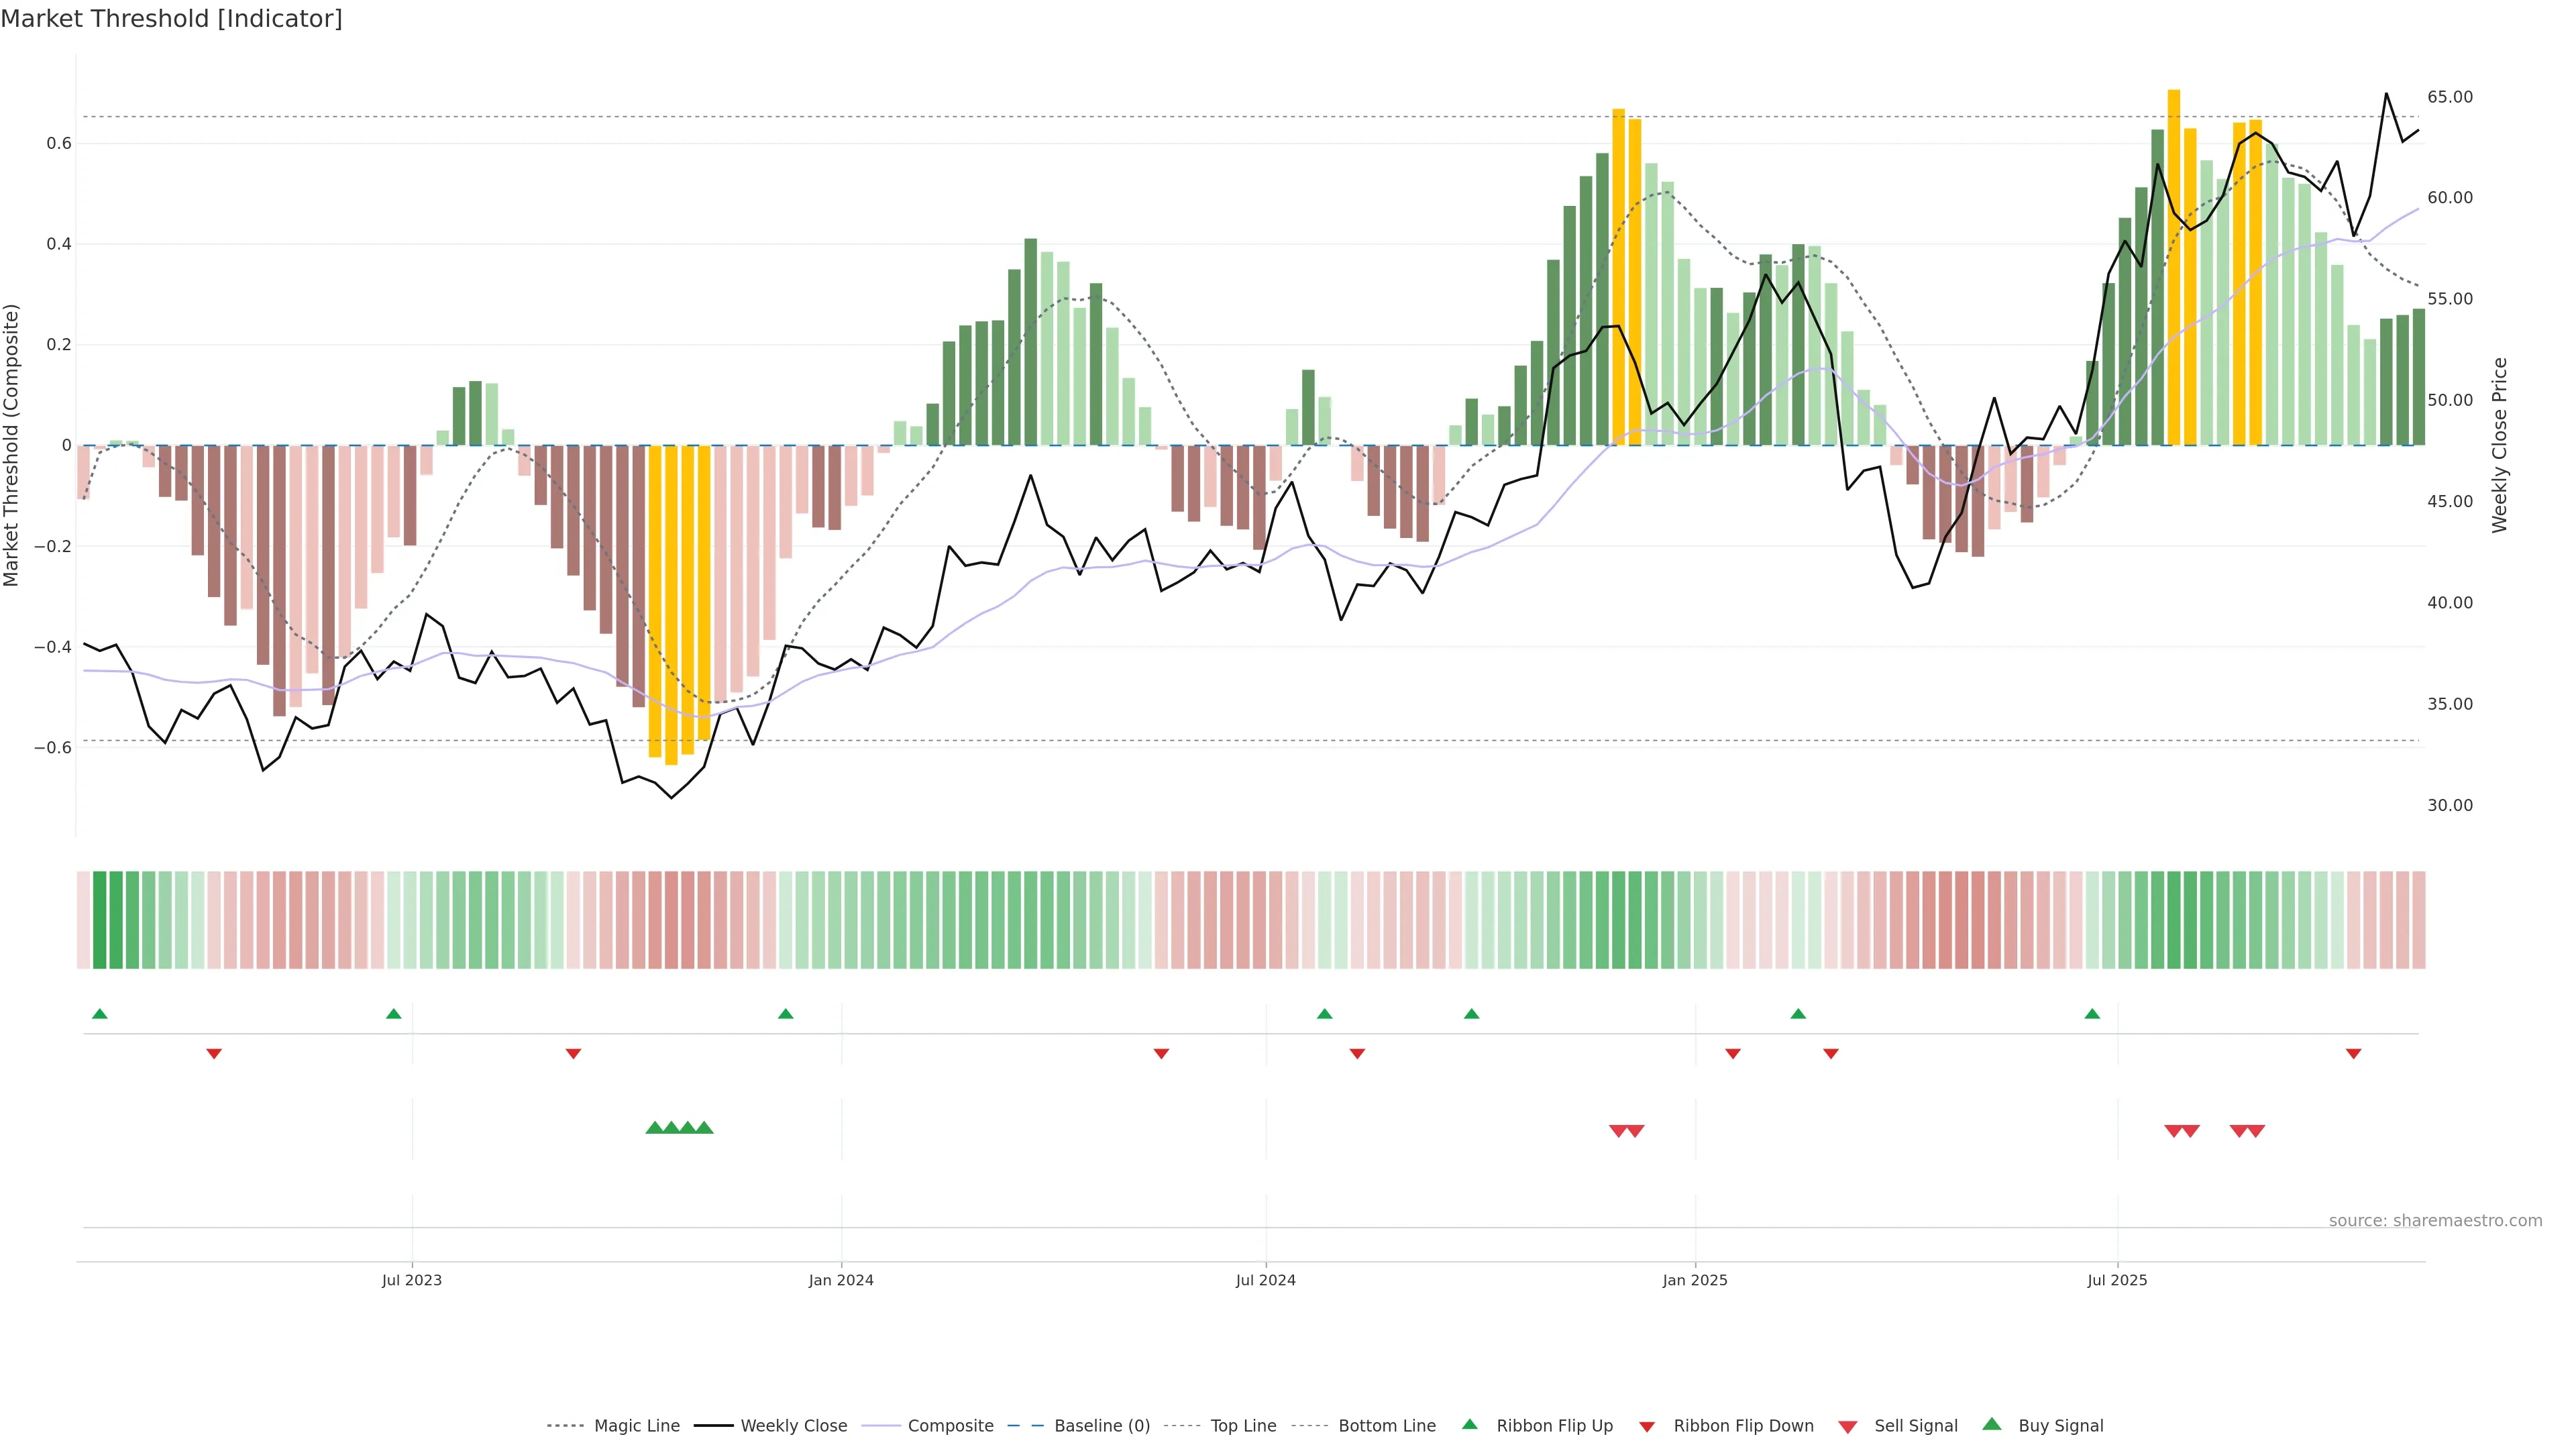Click the Market Threshold [Indicator] chart title
This screenshot has height=1449, width=2576.
pos(171,19)
